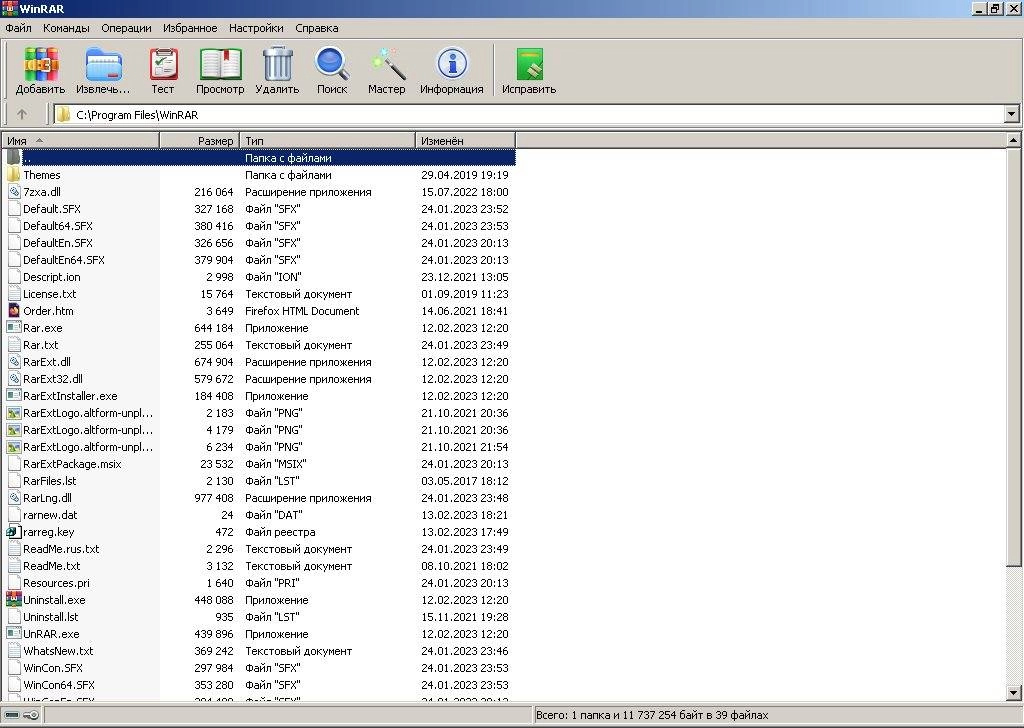This screenshot has width=1024, height=728.
Task: Click the parent folder '..' icon
Action: pyautogui.click(x=14, y=158)
